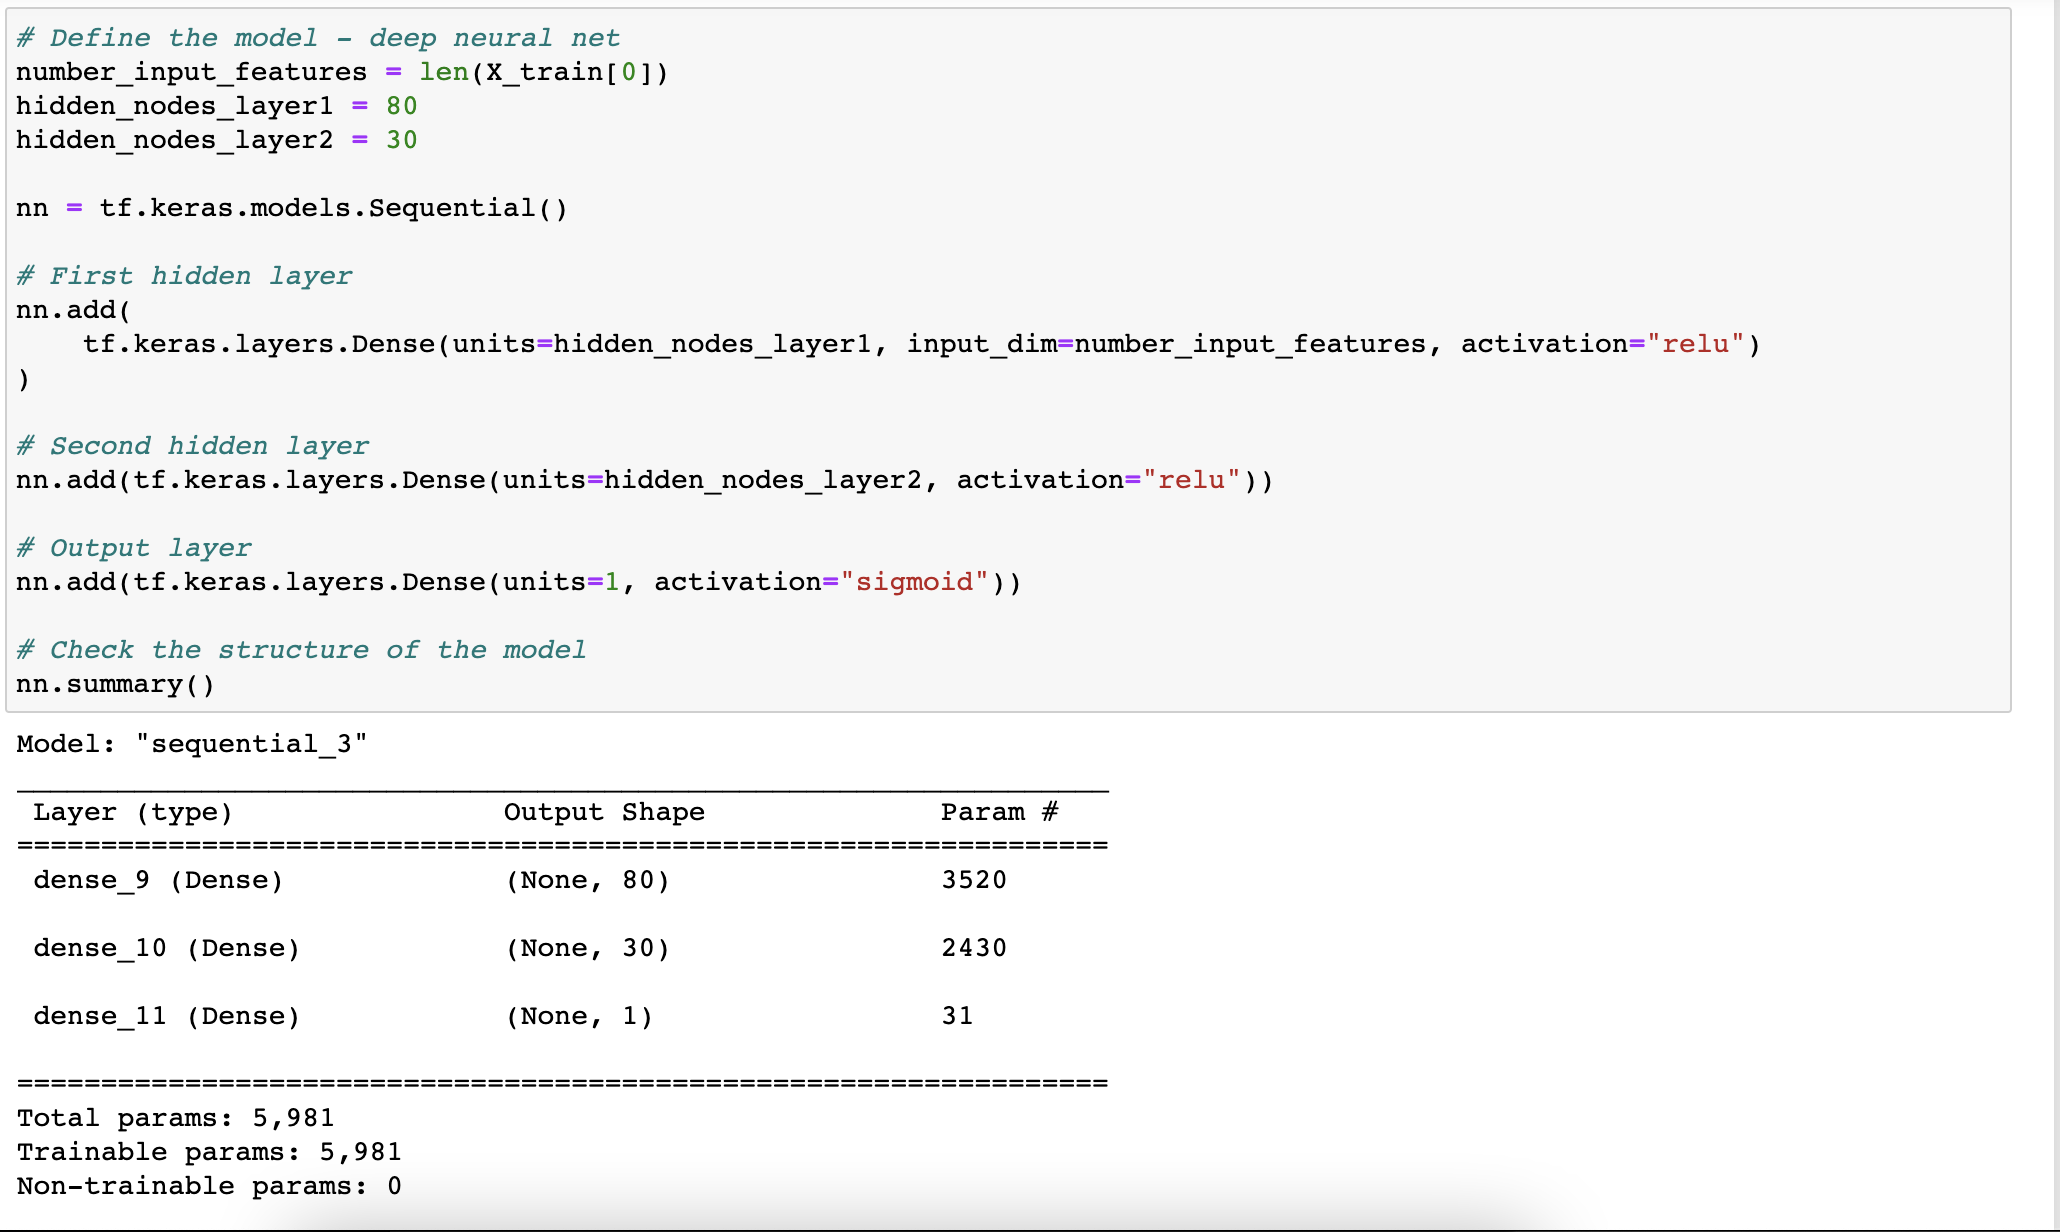Click the 'Total params: 5,981' line

tap(175, 1118)
